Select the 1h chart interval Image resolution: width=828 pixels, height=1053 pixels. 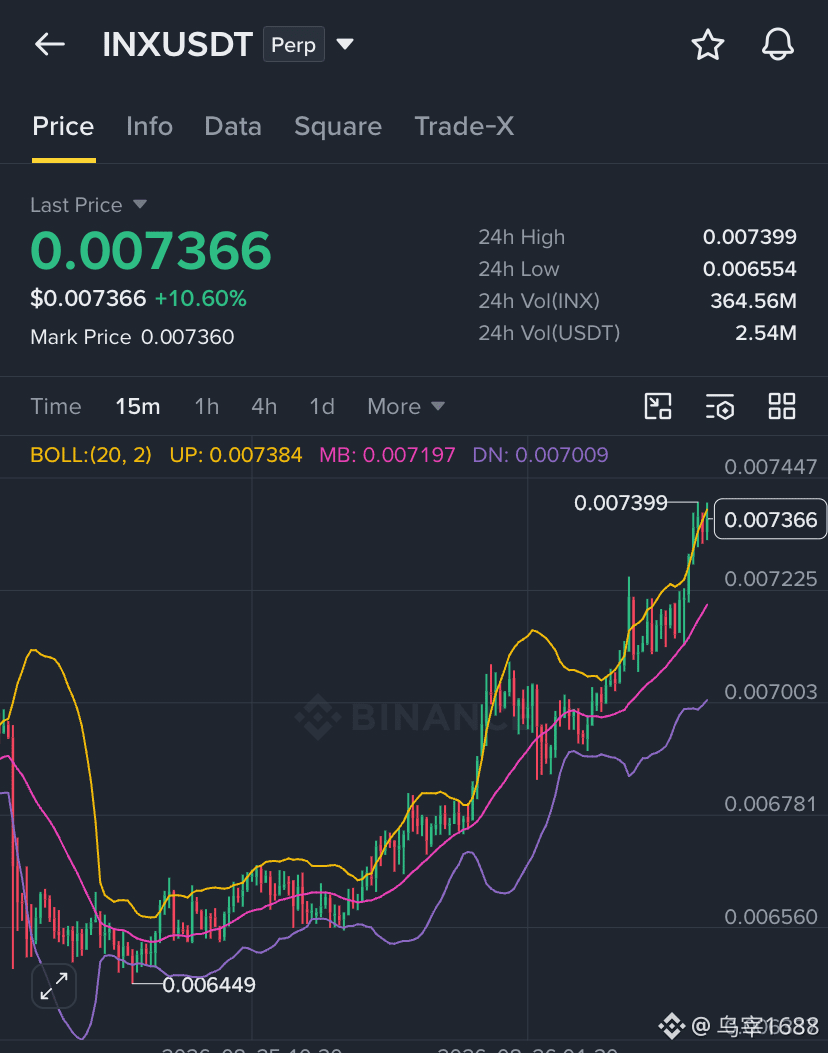tap(207, 406)
